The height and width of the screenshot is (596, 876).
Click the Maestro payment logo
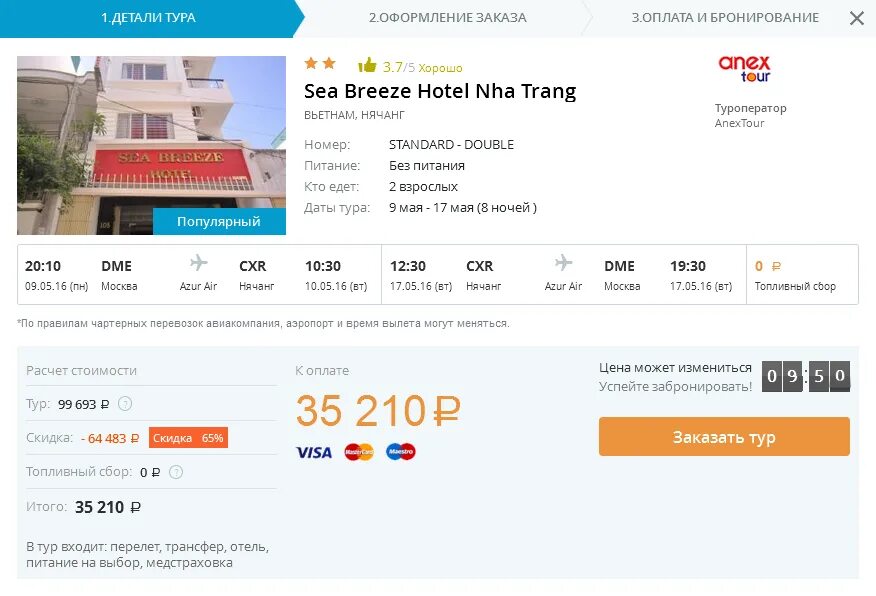point(400,452)
